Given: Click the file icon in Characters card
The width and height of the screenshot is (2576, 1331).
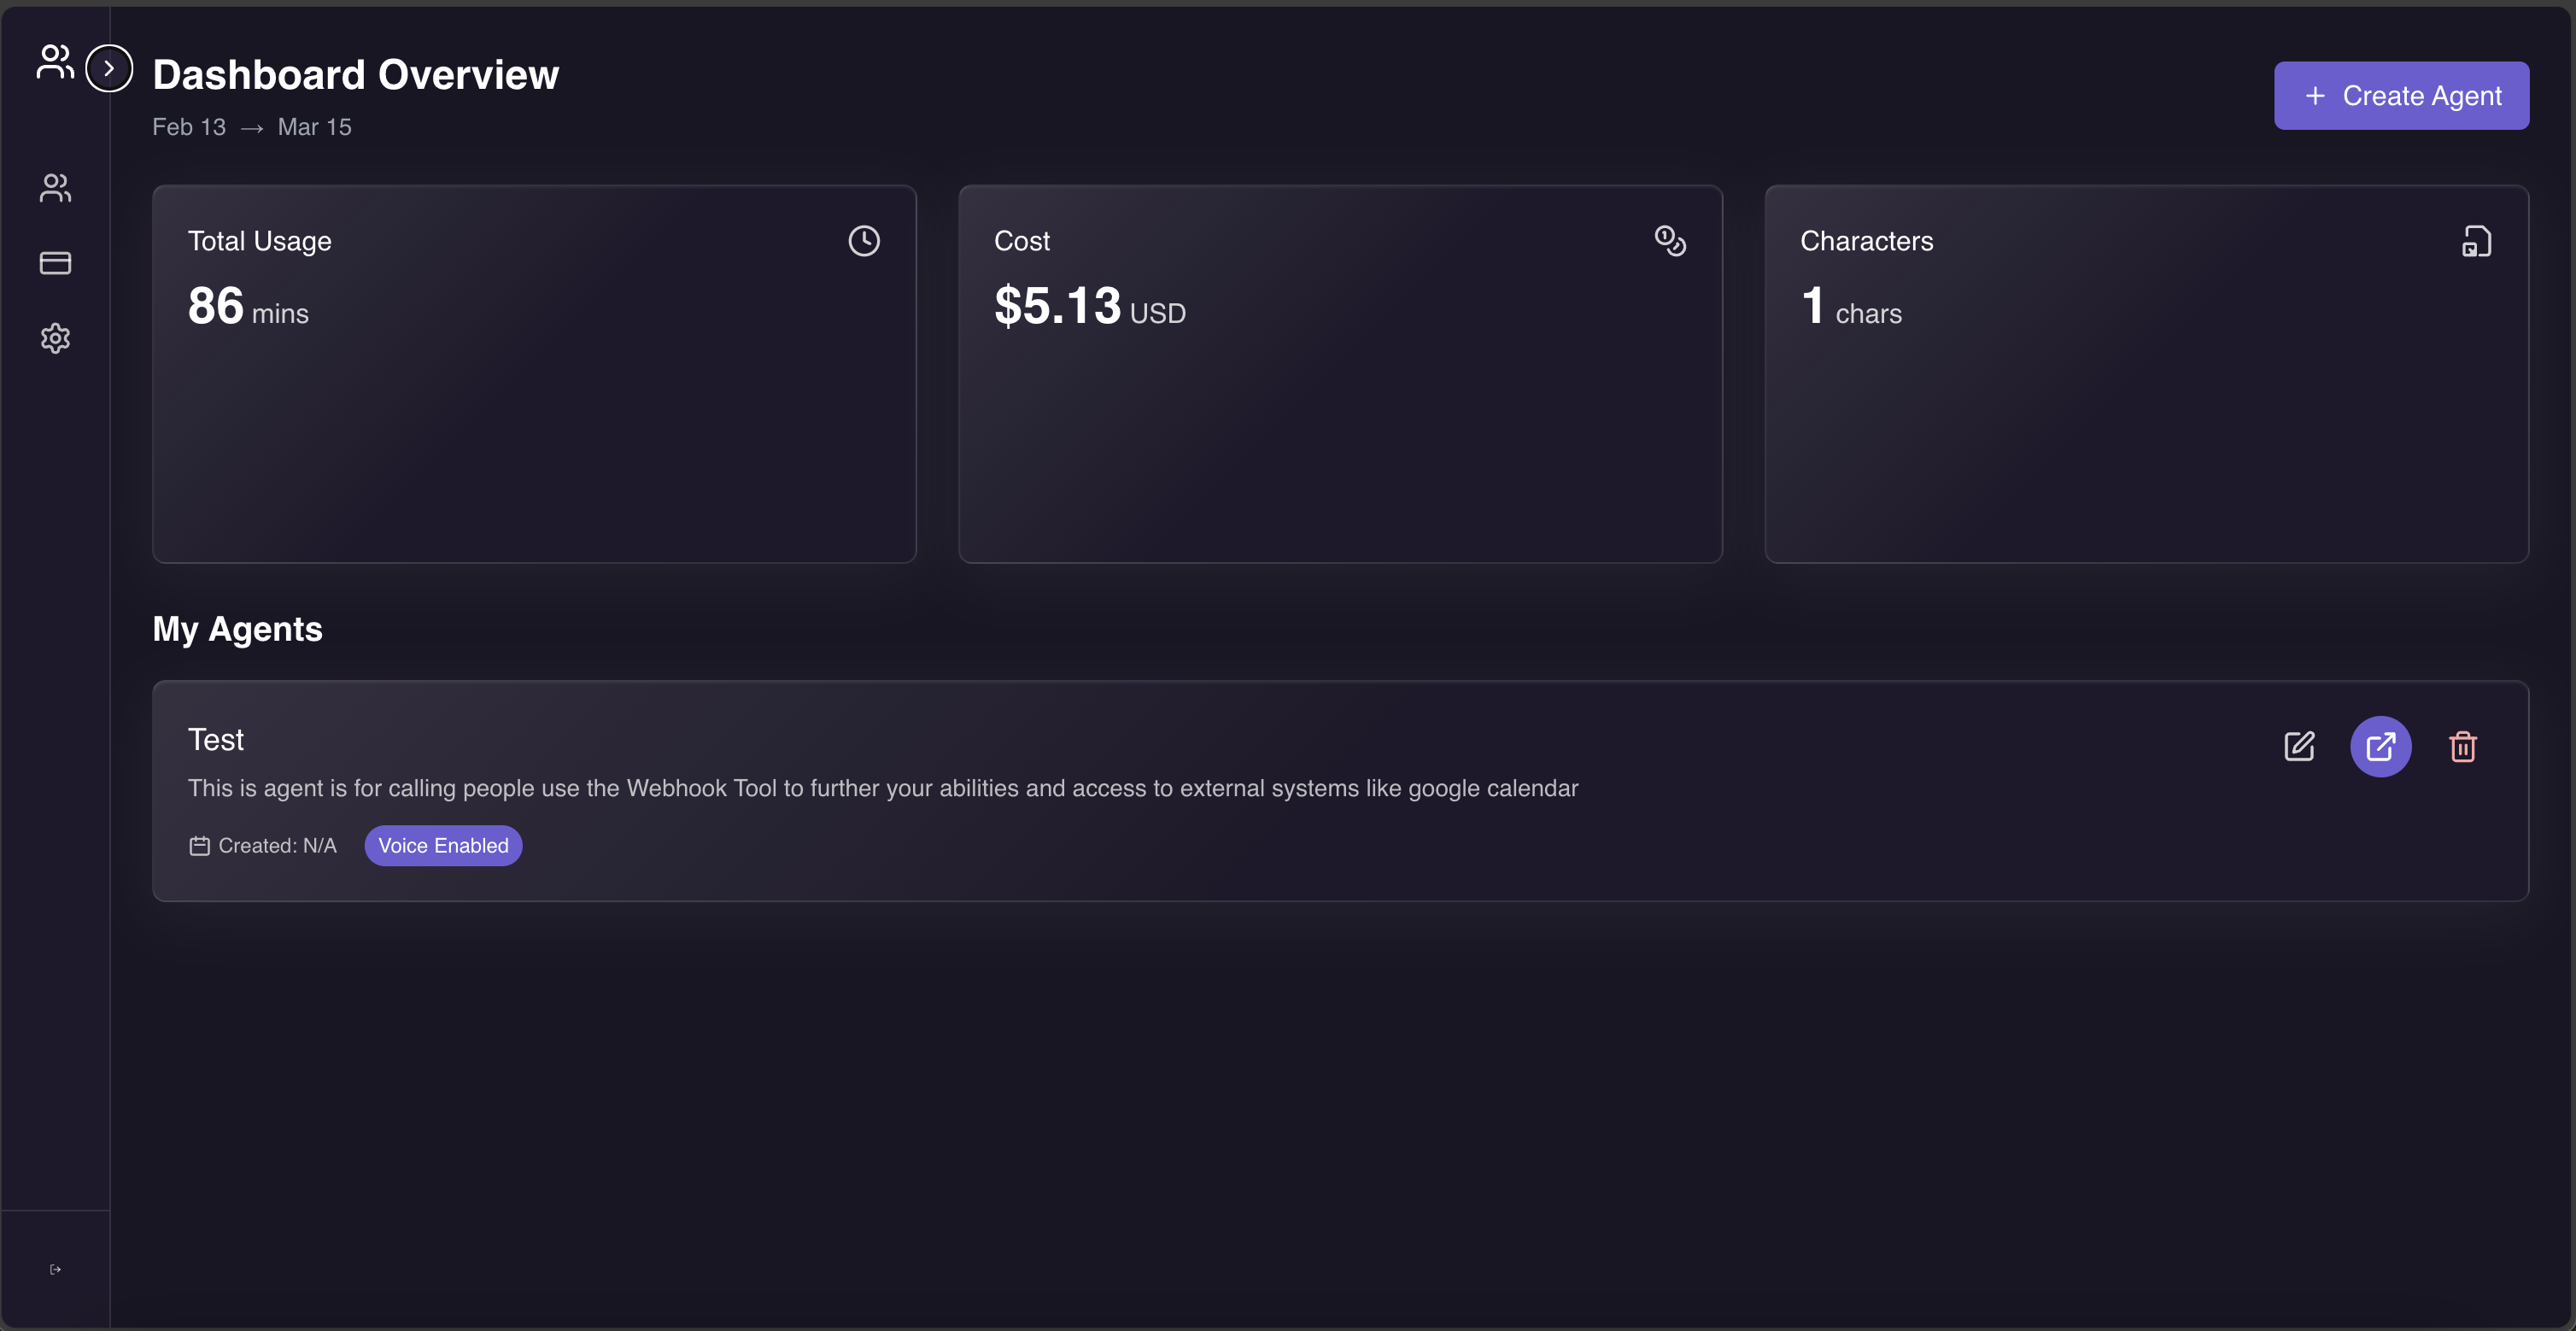Looking at the screenshot, I should (2476, 241).
